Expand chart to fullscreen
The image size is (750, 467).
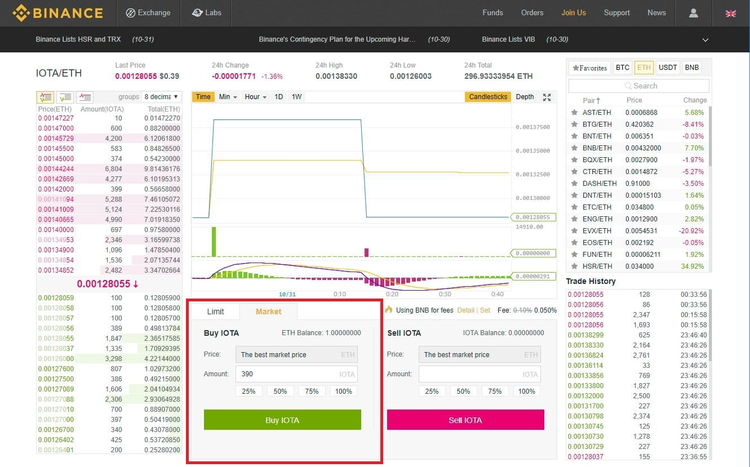coord(547,97)
